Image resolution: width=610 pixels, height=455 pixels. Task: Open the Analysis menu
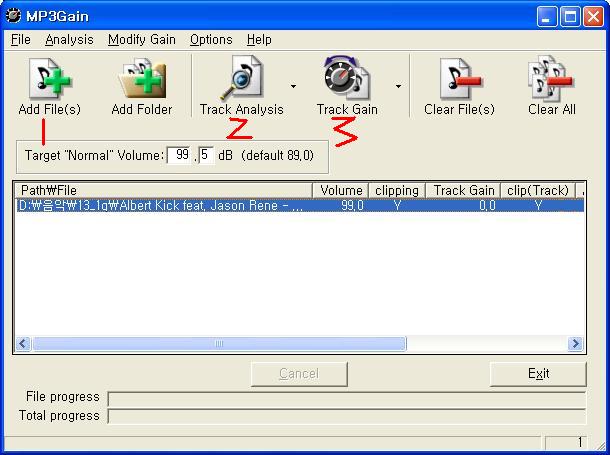[x=69, y=40]
